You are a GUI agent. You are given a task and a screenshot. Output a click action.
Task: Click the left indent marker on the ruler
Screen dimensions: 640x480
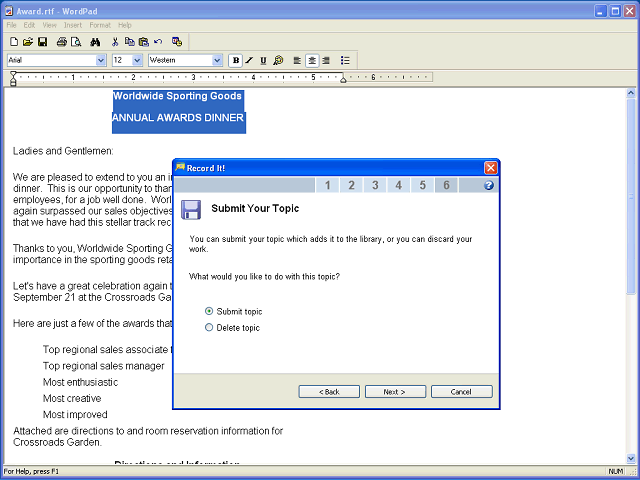[13, 81]
